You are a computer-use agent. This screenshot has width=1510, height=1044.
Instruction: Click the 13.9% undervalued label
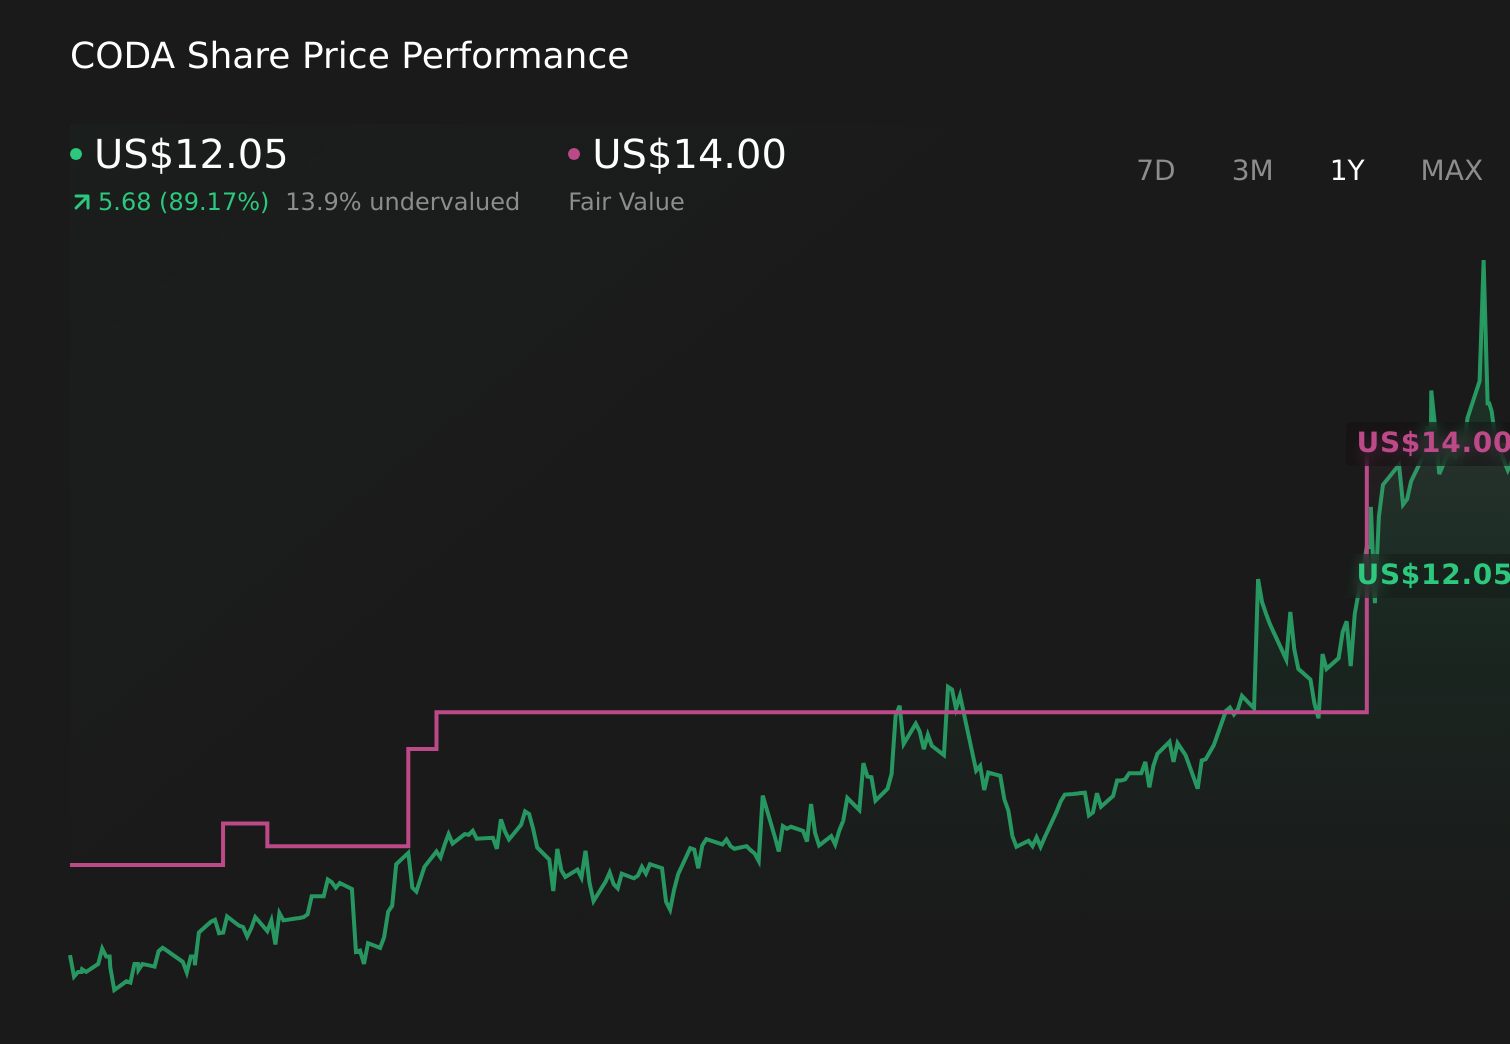tap(402, 202)
